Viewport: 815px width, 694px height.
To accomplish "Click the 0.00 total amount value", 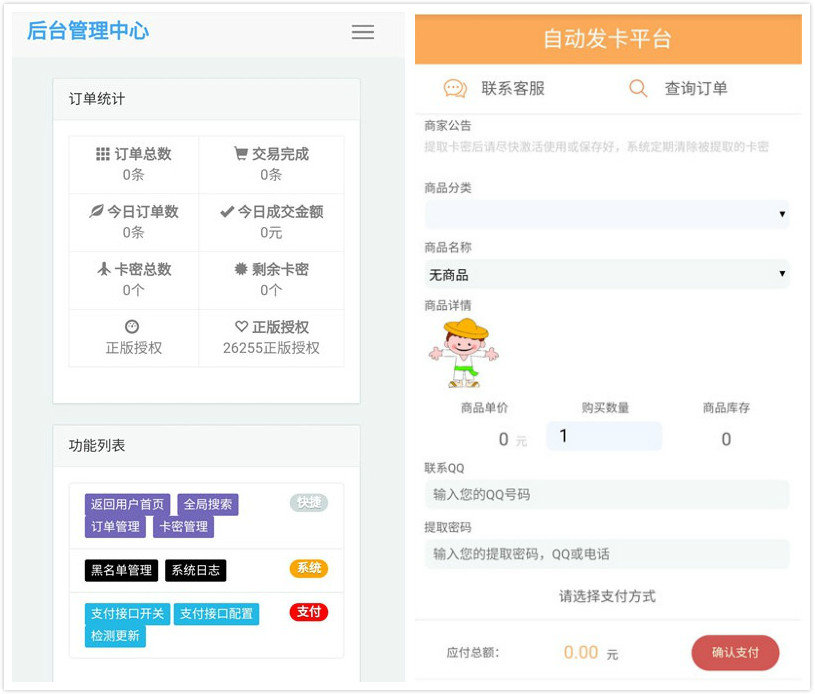I will 581,652.
